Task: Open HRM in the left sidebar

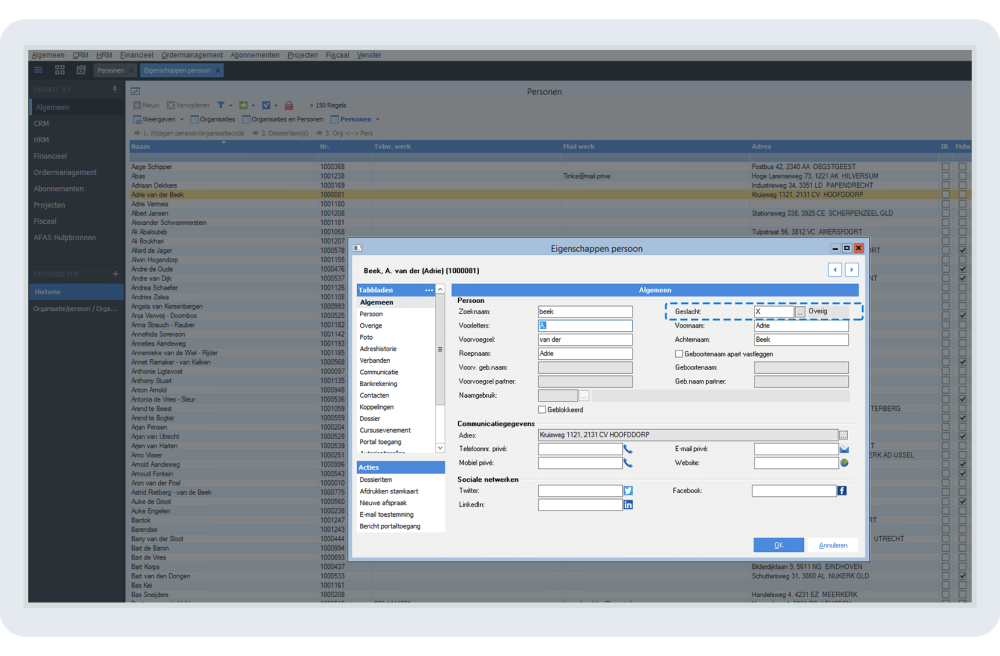Action: (x=41, y=140)
